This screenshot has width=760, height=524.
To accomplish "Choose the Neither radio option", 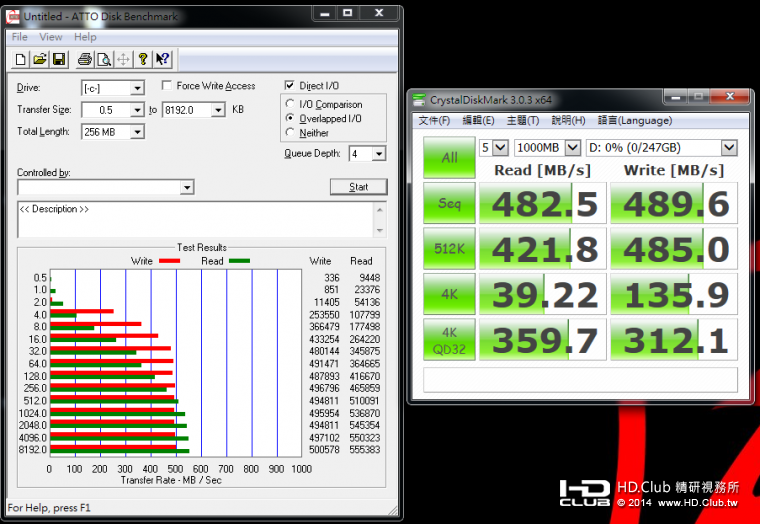I will tap(290, 132).
